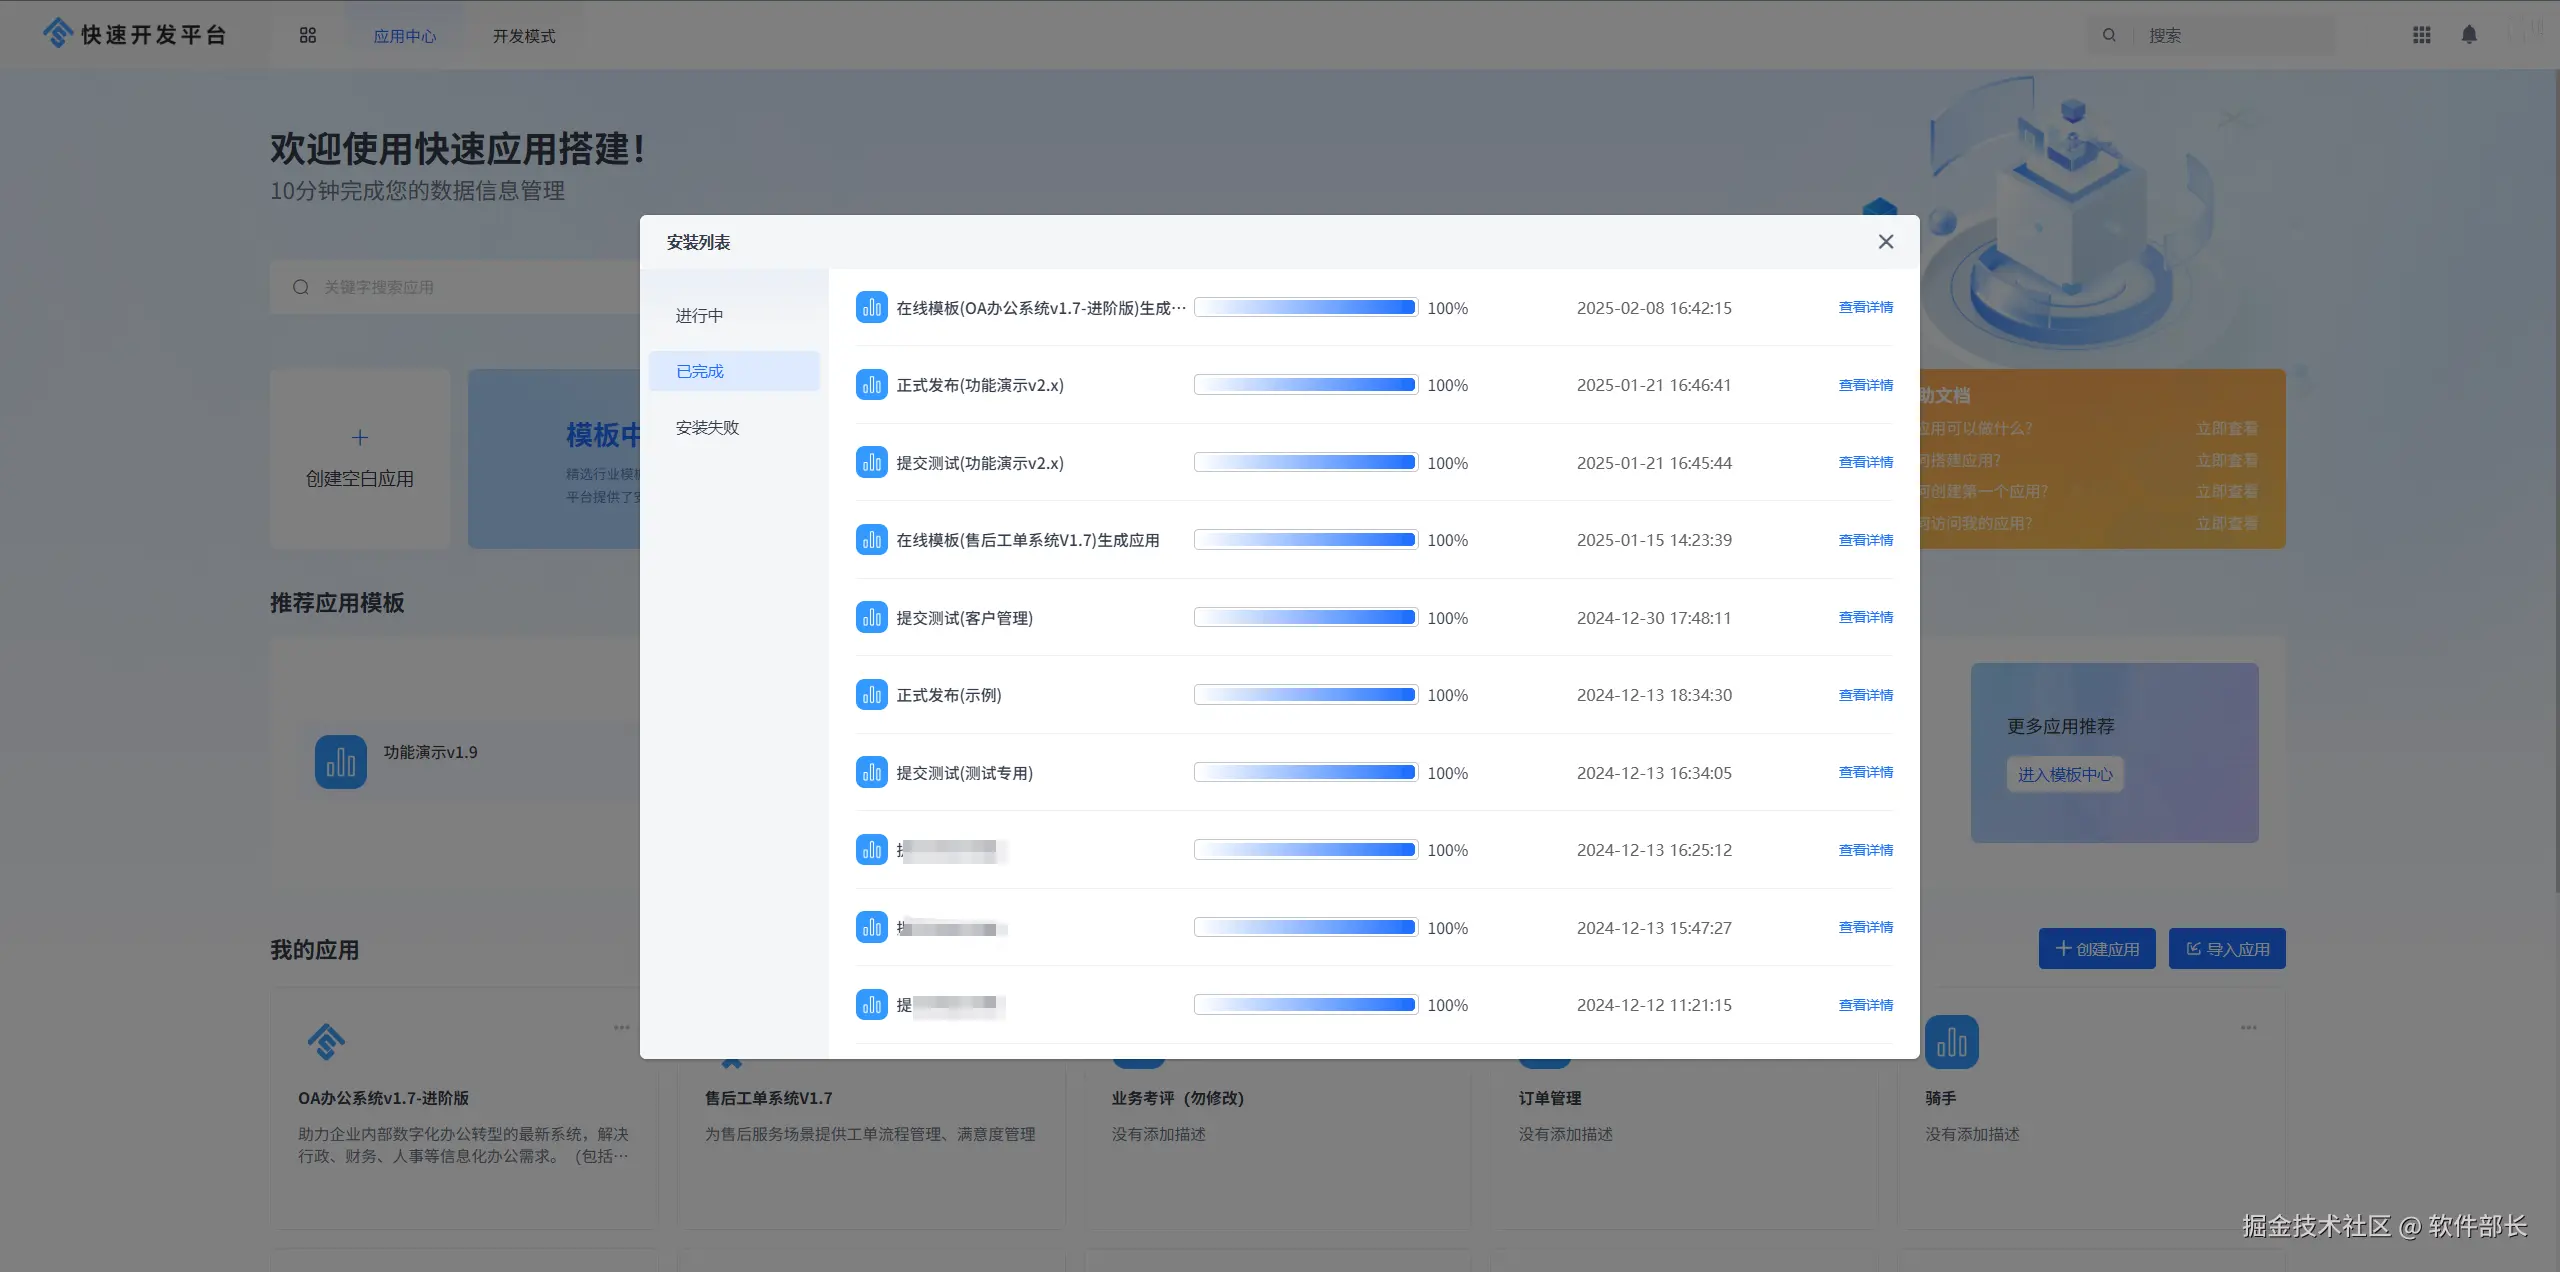Click progress bar of 提交测试(测试专用)
Viewport: 2560px width, 1272px height.
[x=1305, y=772]
